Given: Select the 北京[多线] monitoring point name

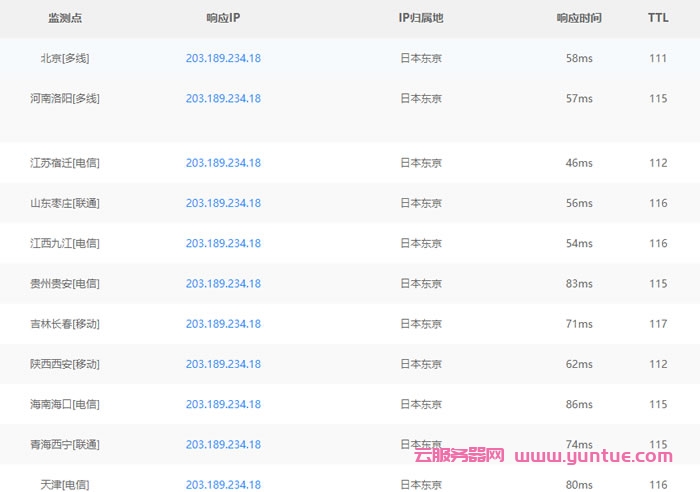Looking at the screenshot, I should coord(65,58).
